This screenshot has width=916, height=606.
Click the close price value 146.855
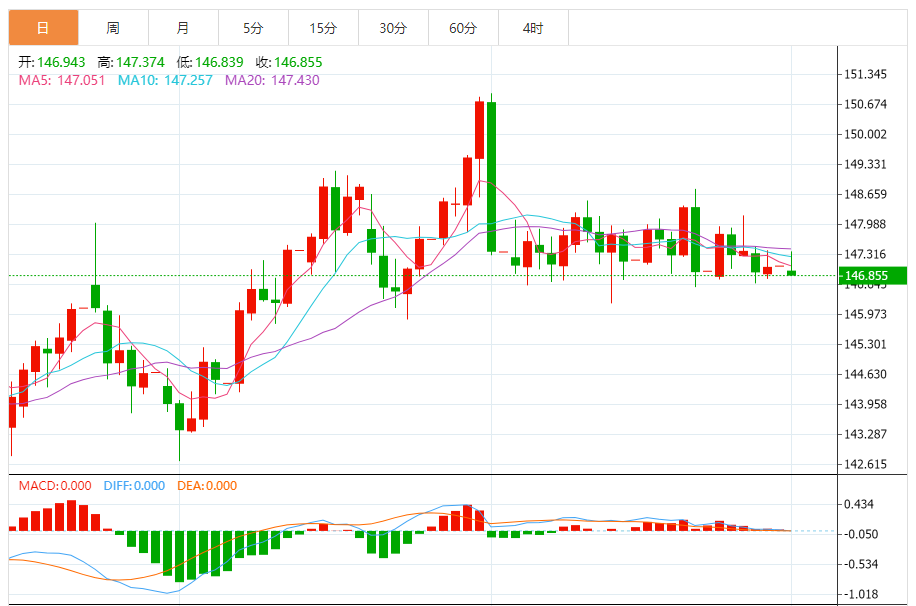click(298, 62)
